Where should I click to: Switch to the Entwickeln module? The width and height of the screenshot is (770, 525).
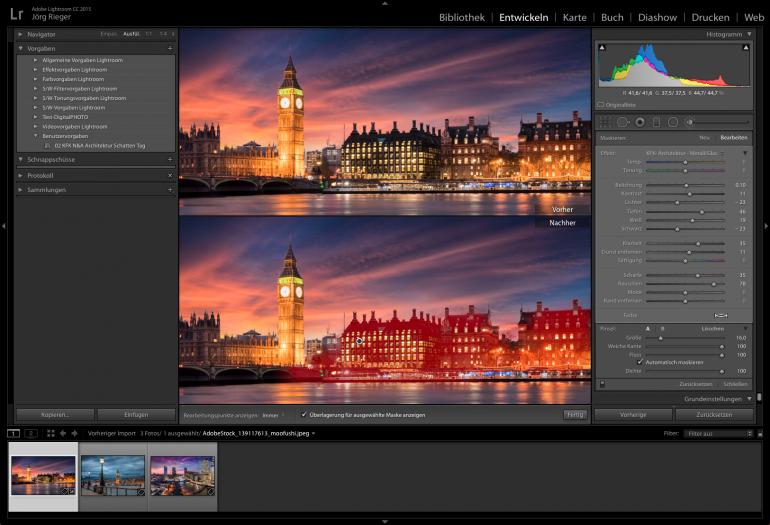[523, 18]
